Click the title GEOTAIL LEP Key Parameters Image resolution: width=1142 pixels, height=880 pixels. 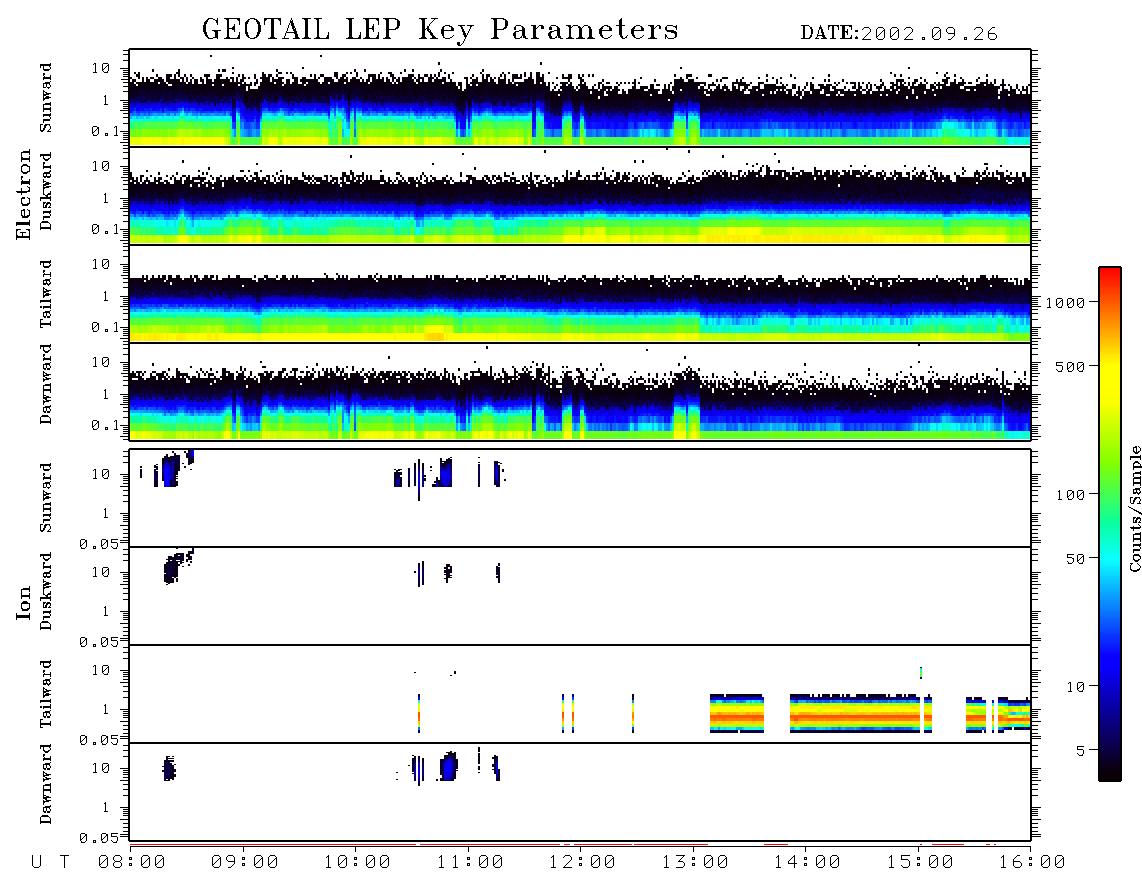[x=440, y=30]
